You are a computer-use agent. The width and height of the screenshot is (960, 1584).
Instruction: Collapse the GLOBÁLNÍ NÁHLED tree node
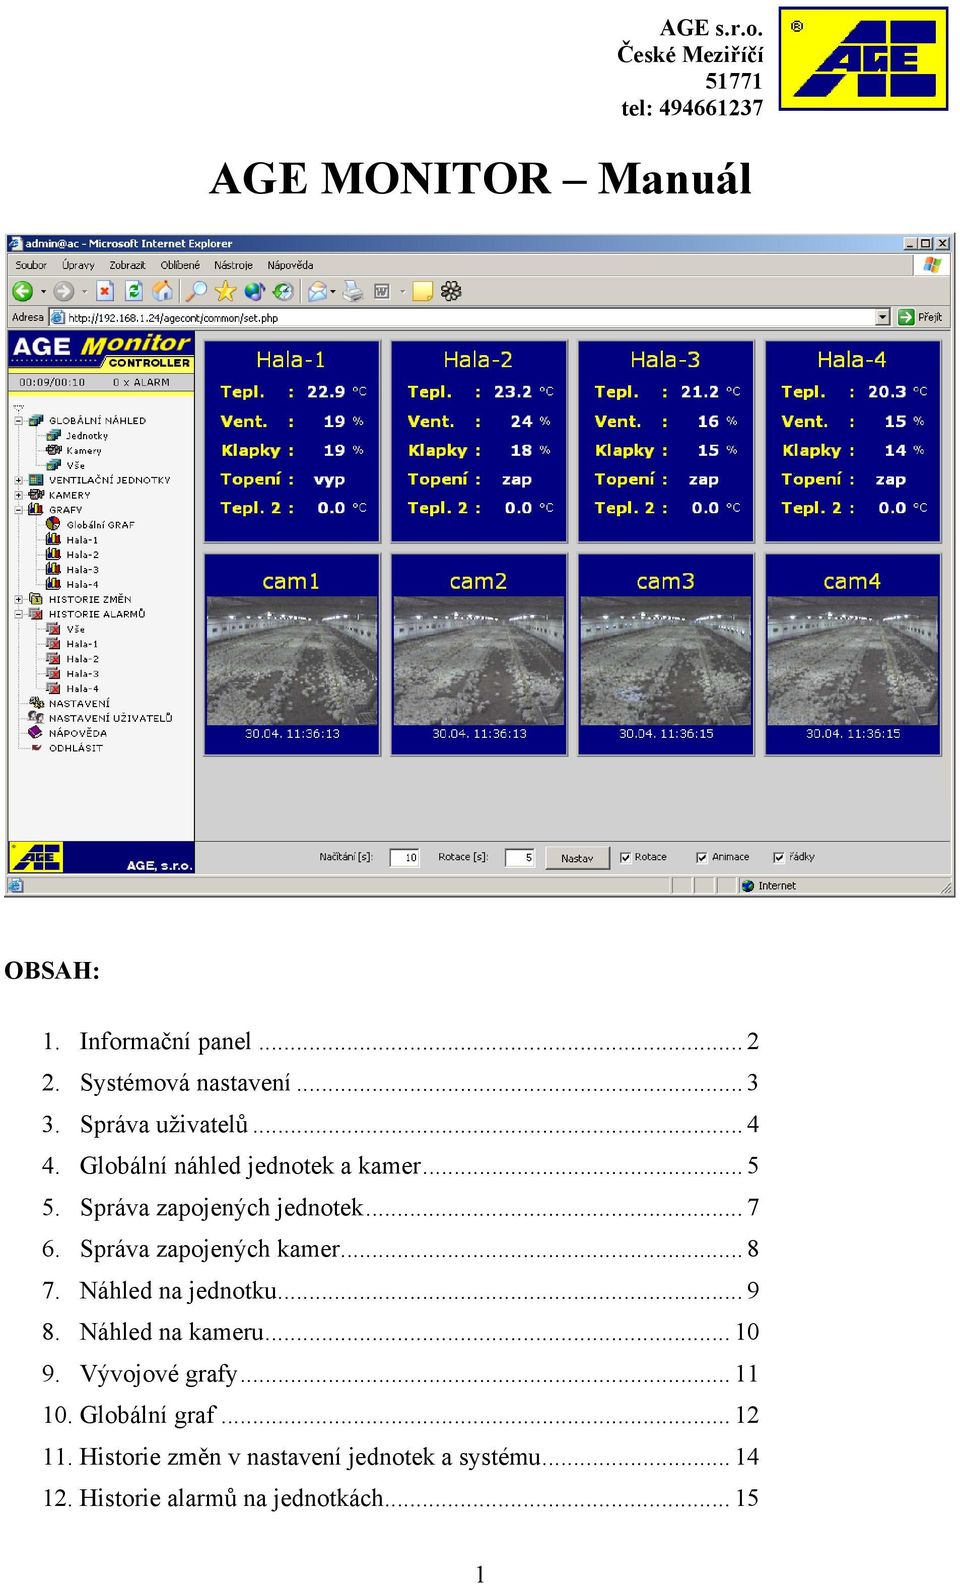[x=19, y=421]
